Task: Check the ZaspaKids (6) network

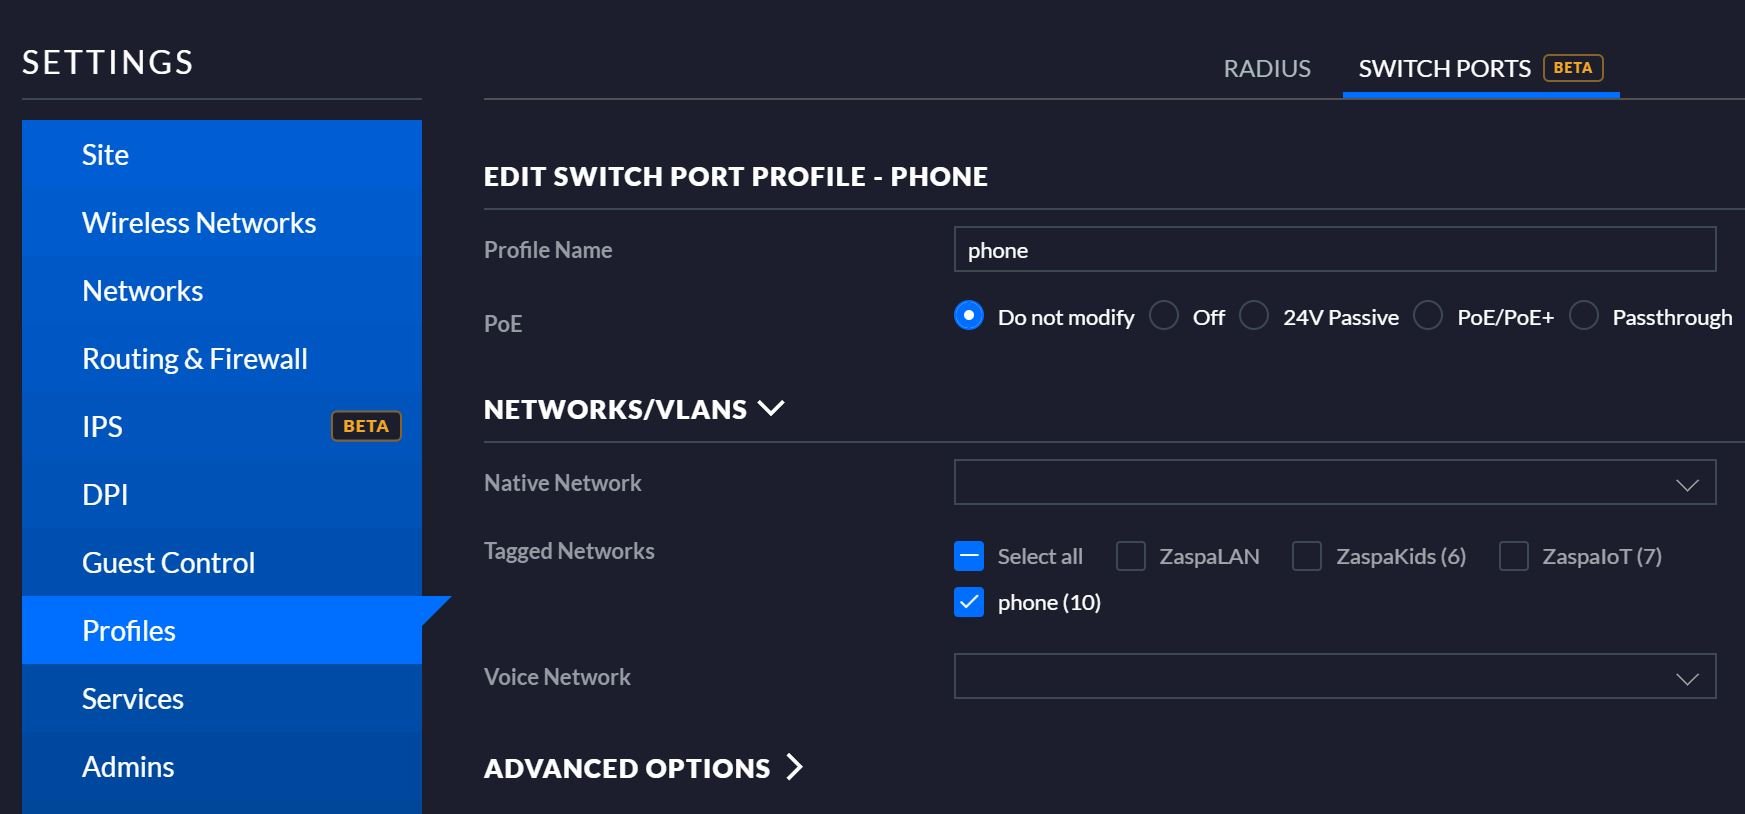Action: 1307,556
